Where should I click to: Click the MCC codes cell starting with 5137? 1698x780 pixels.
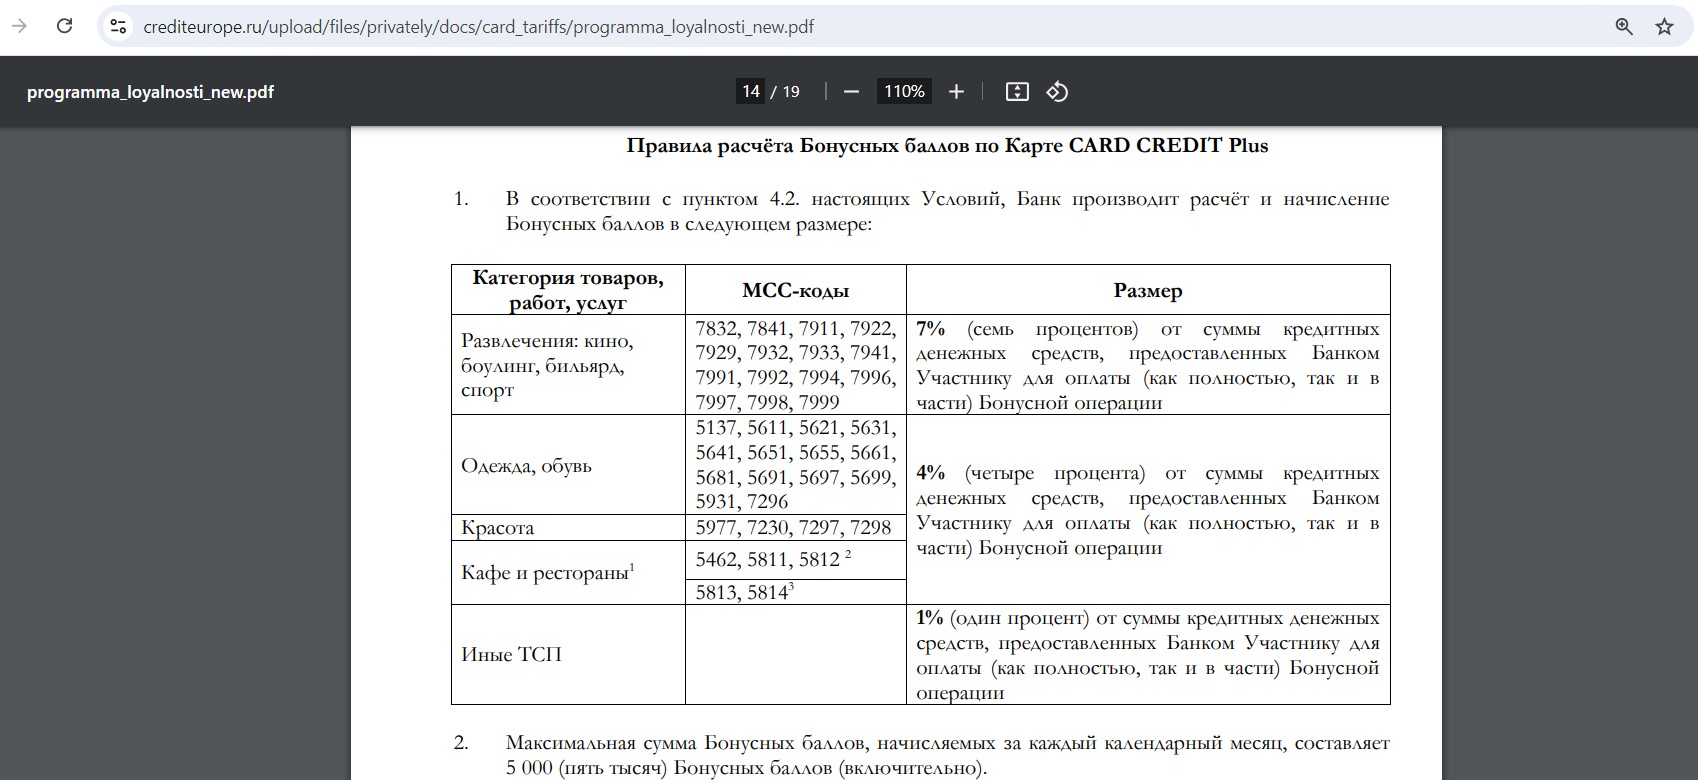click(x=796, y=465)
